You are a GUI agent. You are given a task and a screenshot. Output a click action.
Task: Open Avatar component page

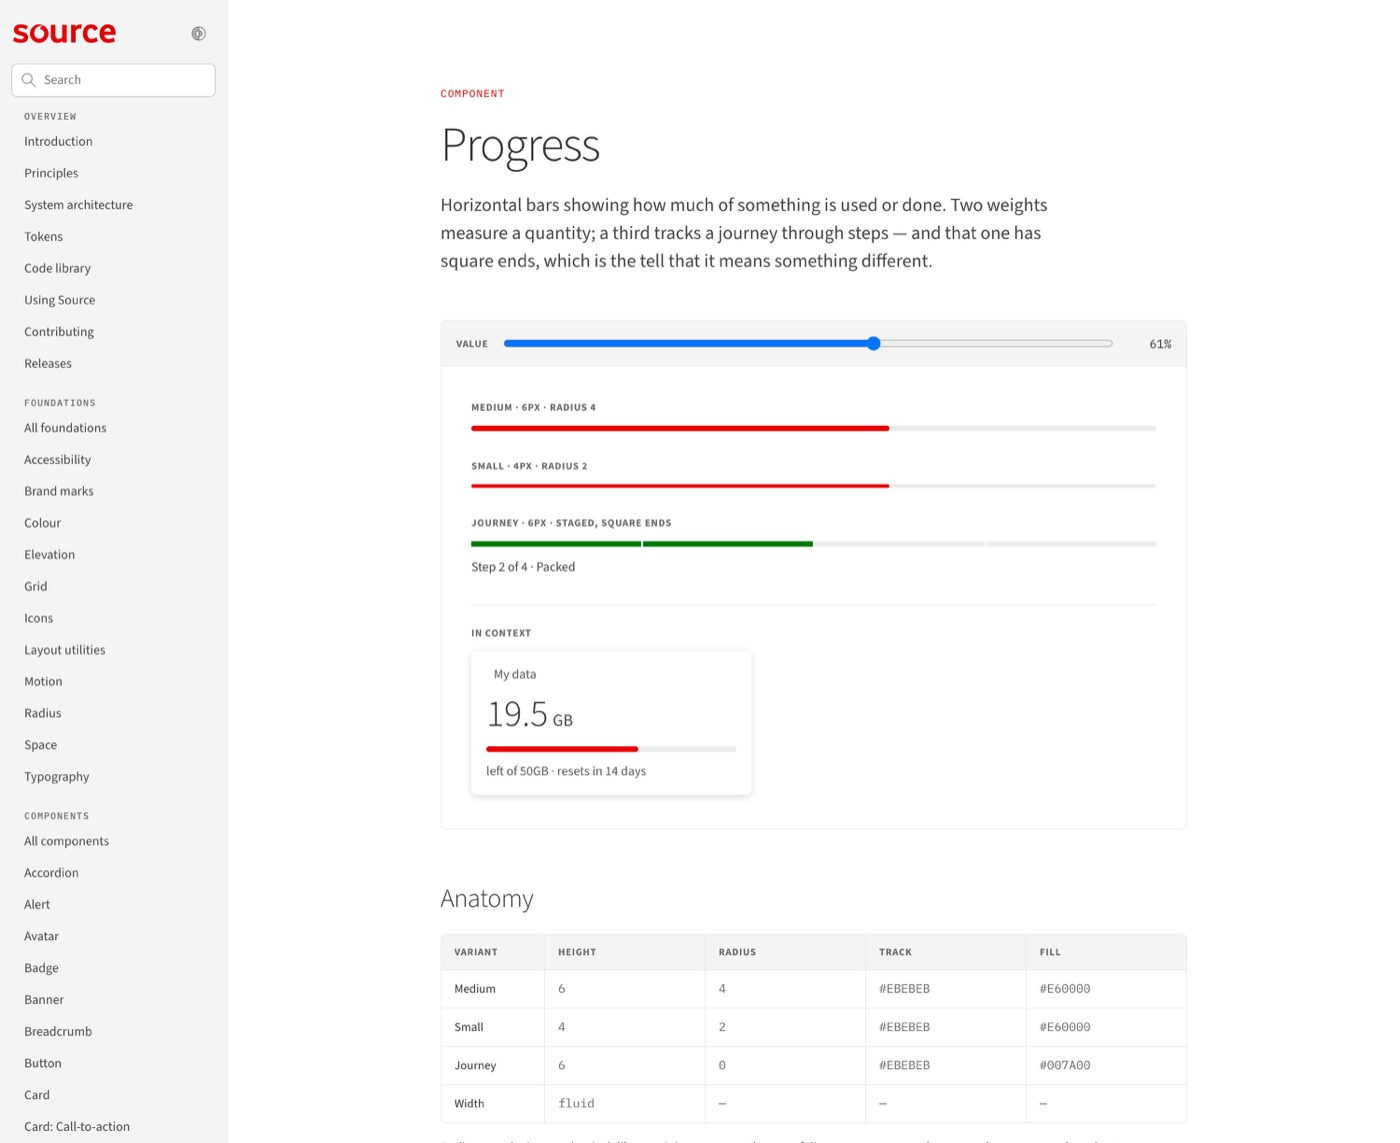tap(41, 937)
